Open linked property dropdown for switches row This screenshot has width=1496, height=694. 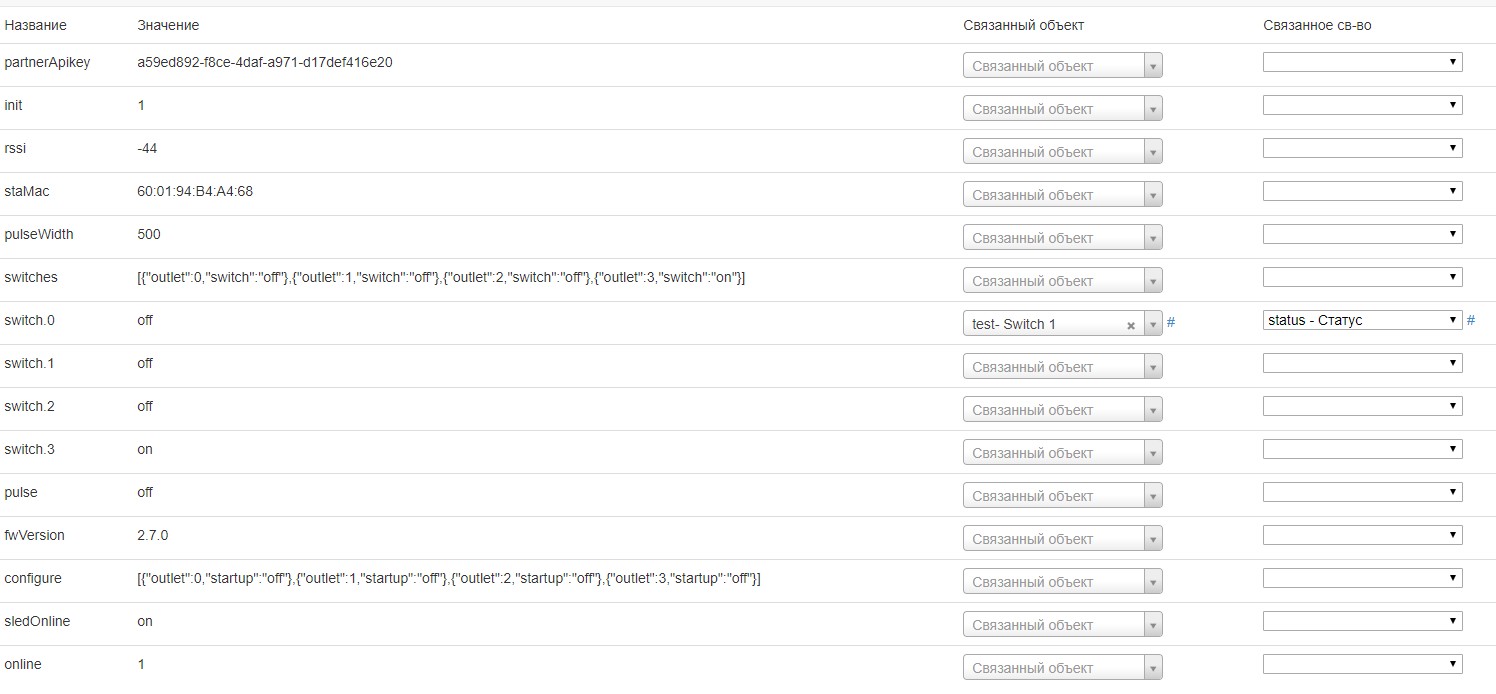(1362, 277)
